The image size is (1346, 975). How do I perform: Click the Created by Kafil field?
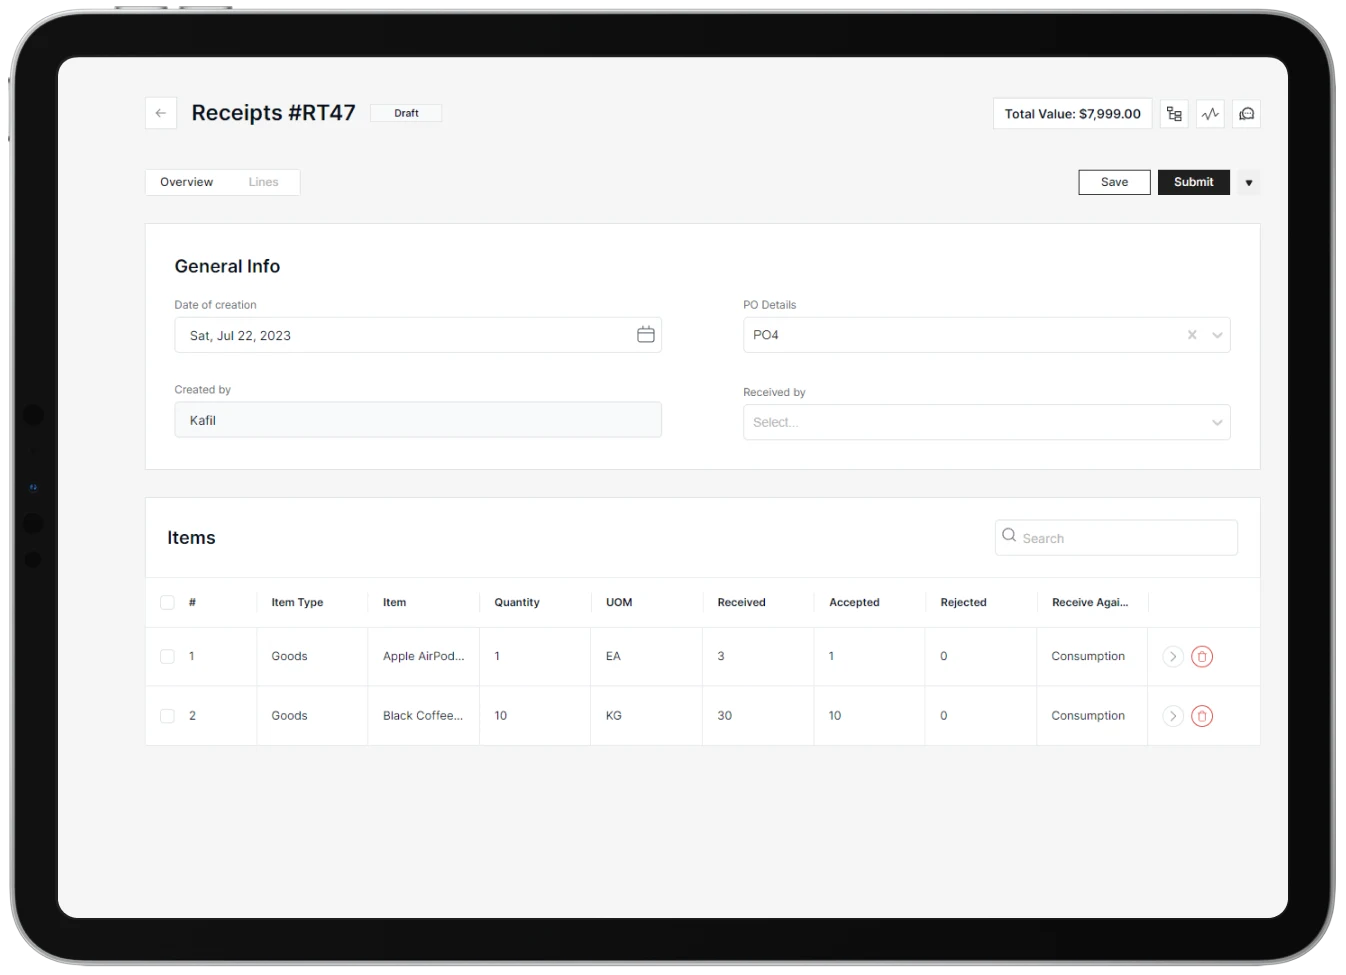[418, 420]
